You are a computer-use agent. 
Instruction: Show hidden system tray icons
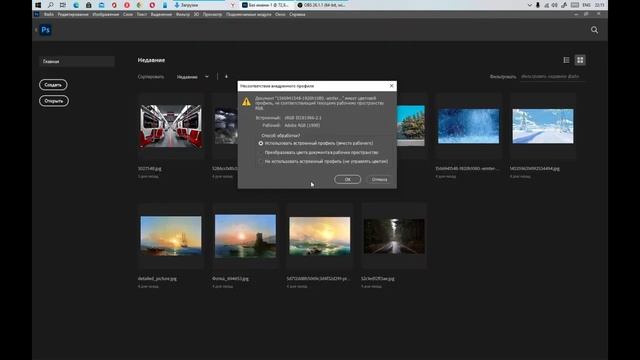point(529,5)
